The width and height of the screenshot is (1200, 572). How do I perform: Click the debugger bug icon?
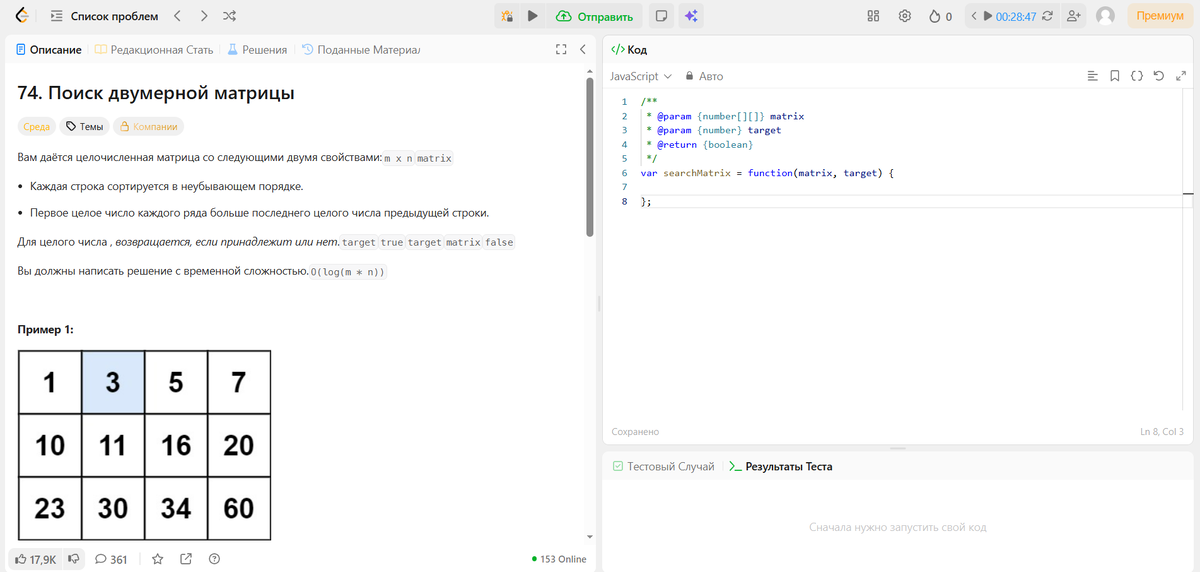tap(507, 16)
